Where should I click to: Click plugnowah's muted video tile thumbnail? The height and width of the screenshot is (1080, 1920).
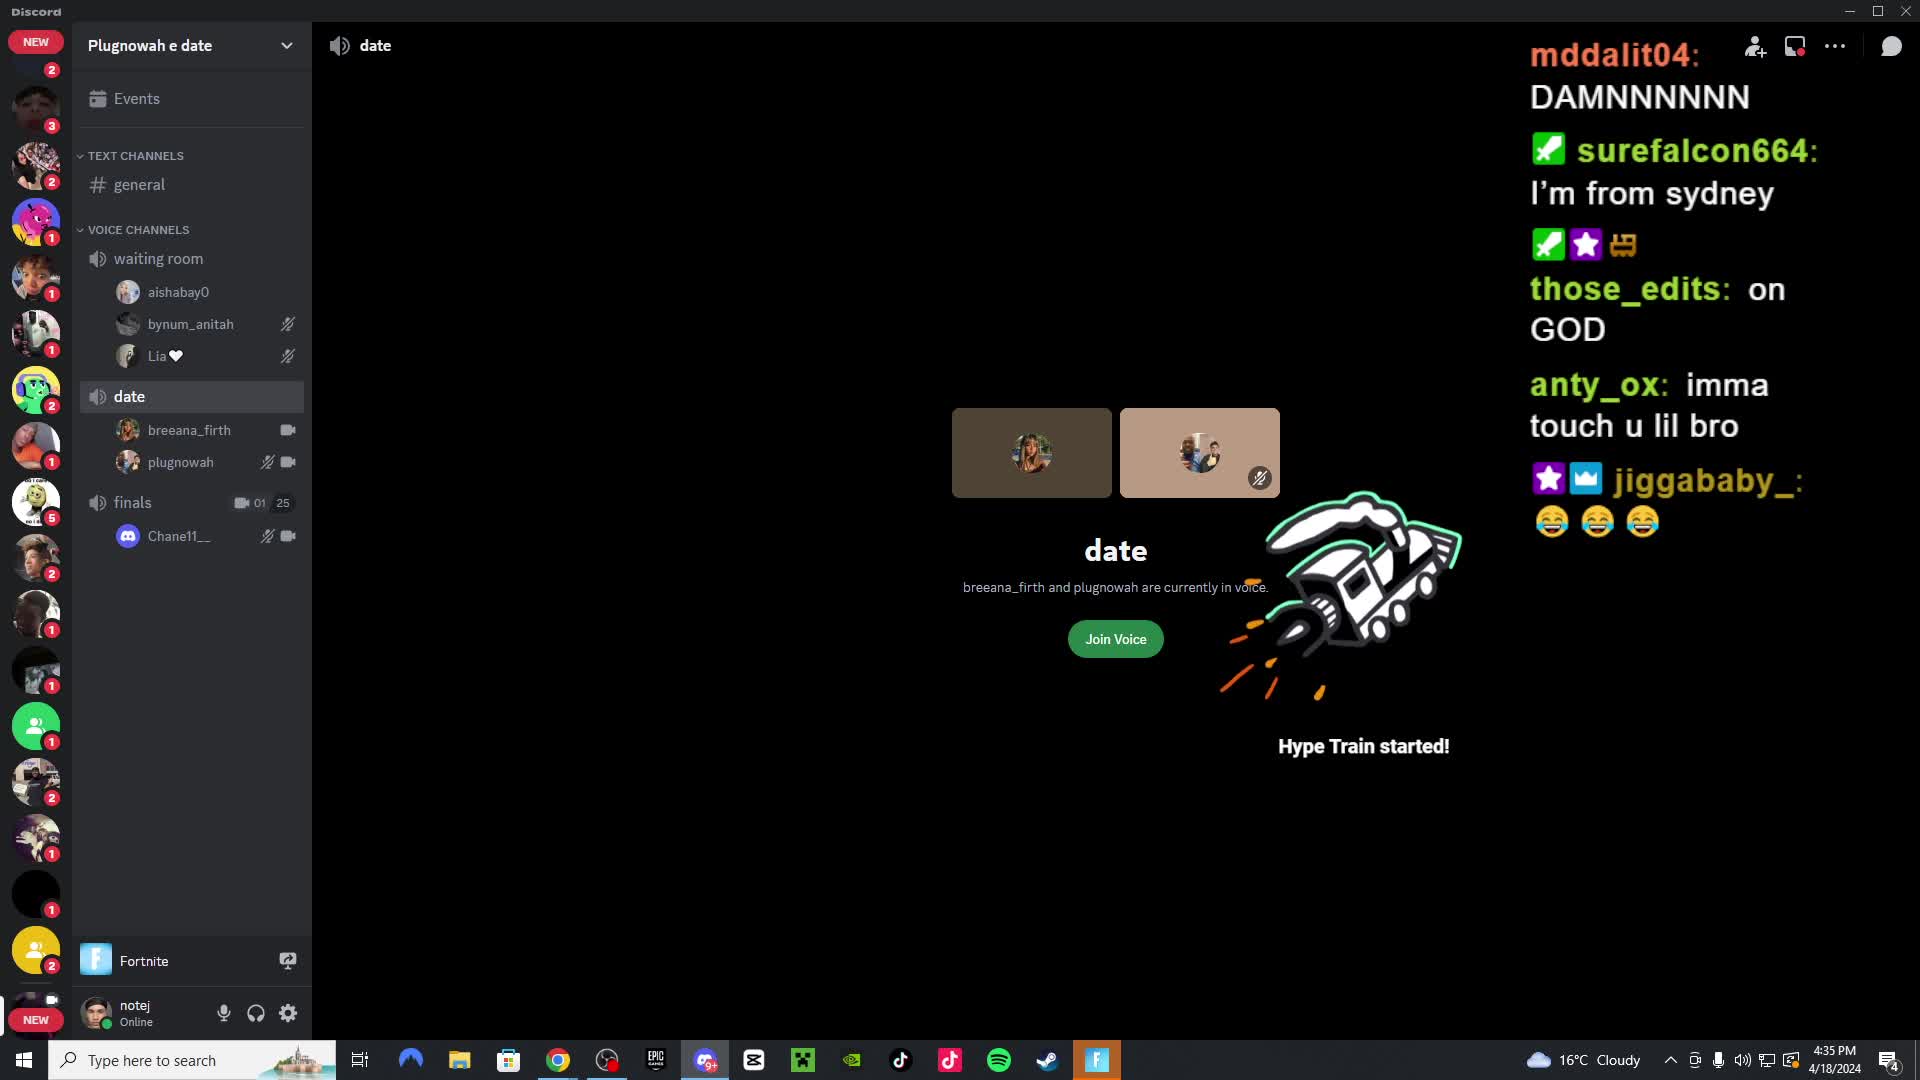click(1200, 453)
